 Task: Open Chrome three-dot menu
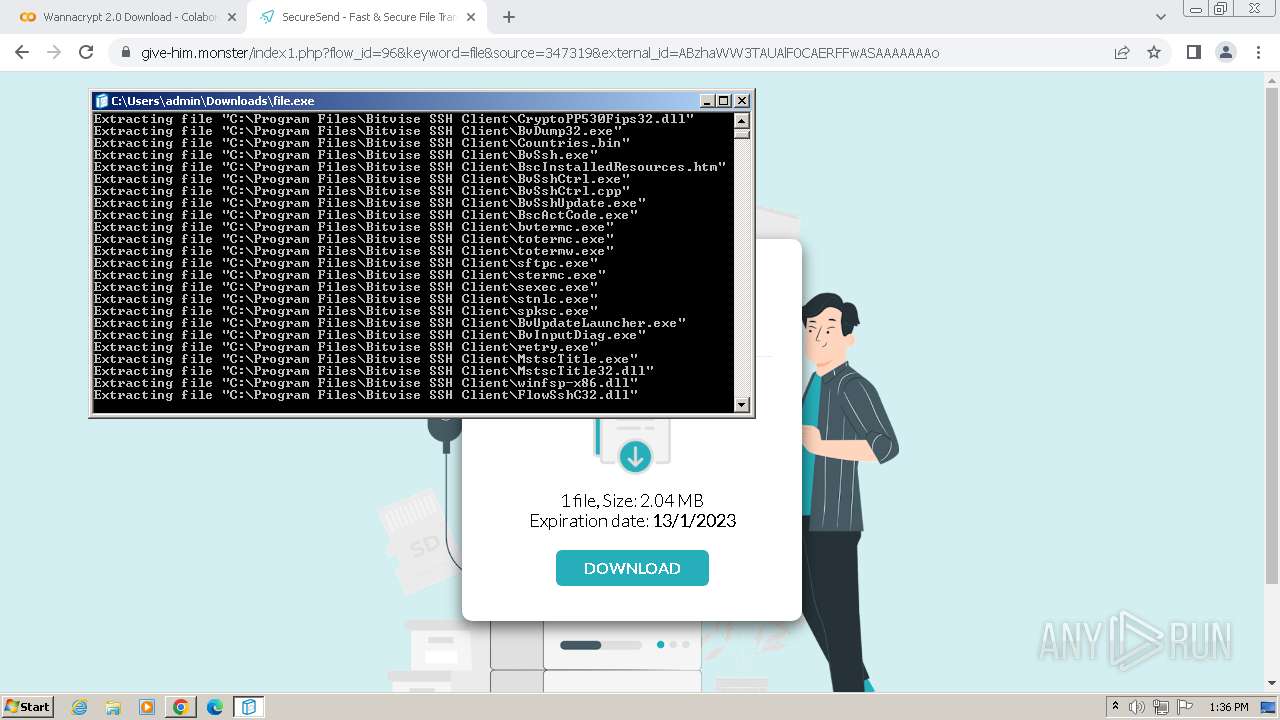point(1257,52)
